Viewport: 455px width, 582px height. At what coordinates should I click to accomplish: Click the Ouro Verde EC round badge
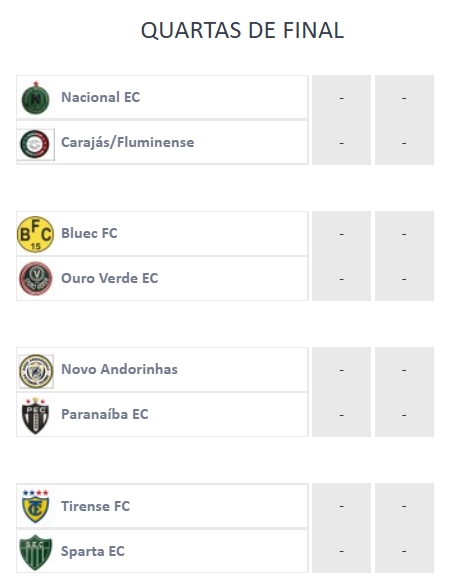[35, 278]
